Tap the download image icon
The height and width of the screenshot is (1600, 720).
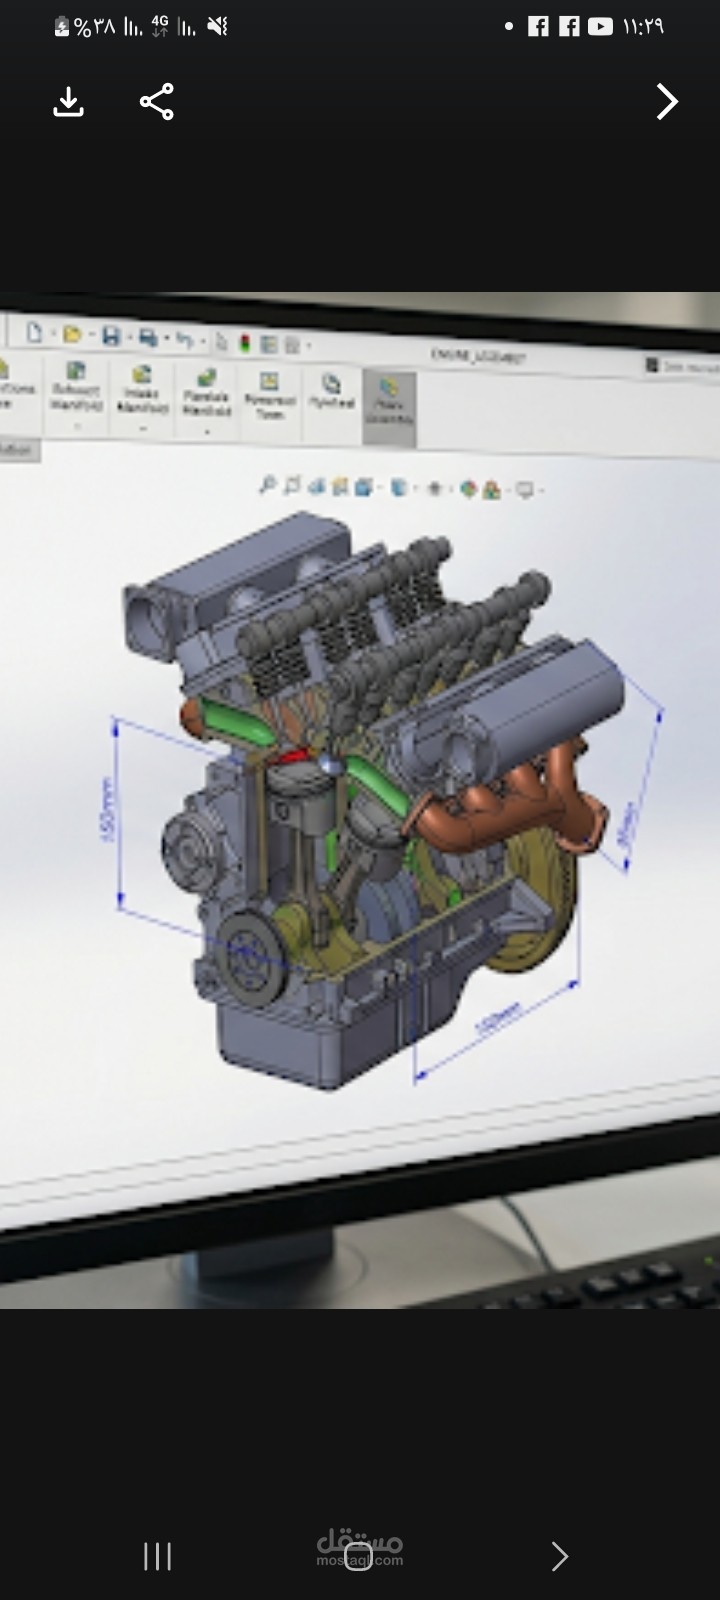pyautogui.click(x=68, y=102)
